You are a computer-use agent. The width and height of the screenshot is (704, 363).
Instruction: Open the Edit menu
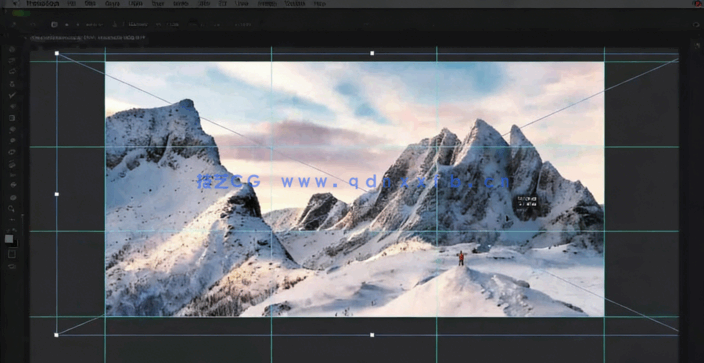point(90,3)
